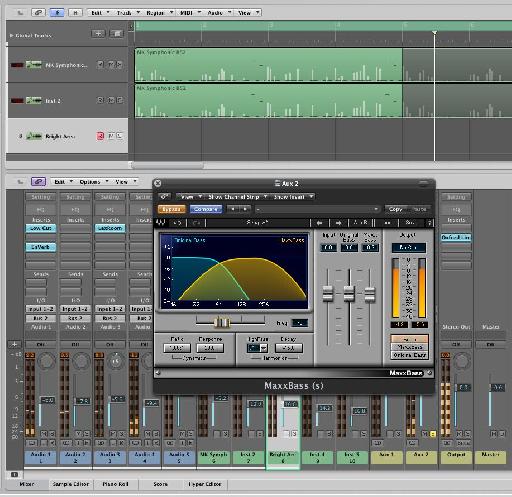Click the Paste button in the plugin window
The width and height of the screenshot is (512, 497).
(420, 209)
